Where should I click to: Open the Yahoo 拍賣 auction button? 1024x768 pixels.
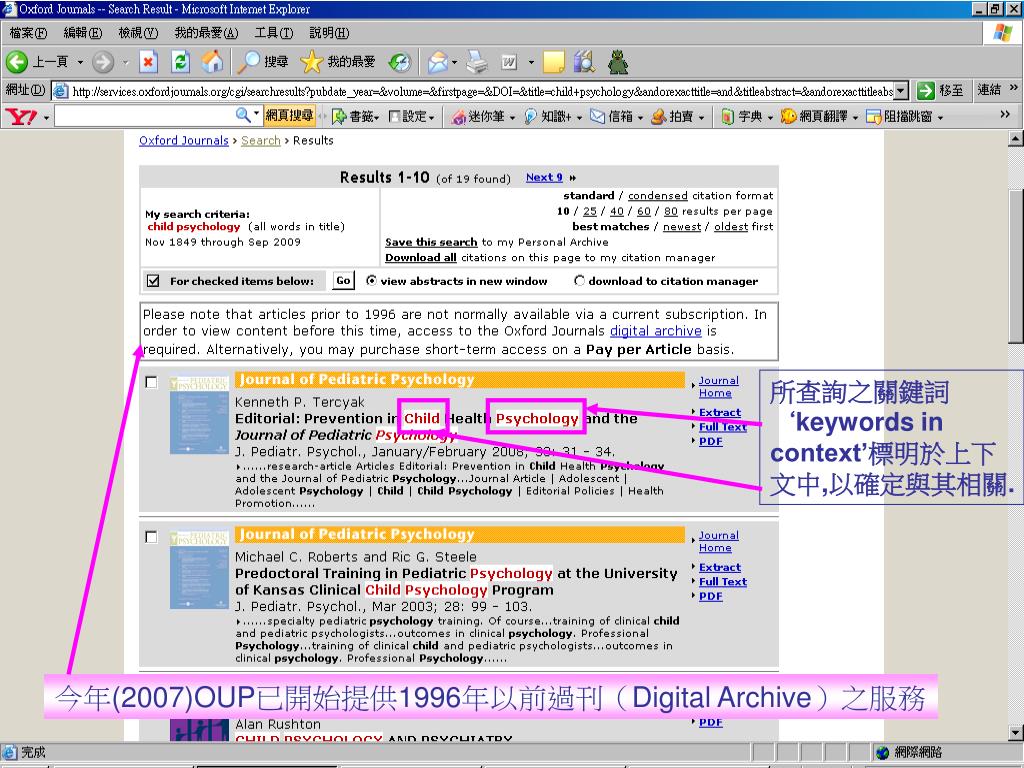(x=678, y=116)
